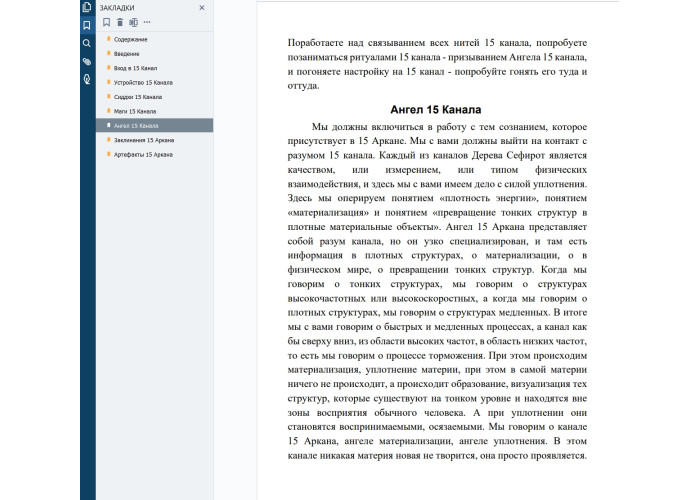Select Маги 15 Канала bookmark
700x500 pixels.
tap(135, 111)
